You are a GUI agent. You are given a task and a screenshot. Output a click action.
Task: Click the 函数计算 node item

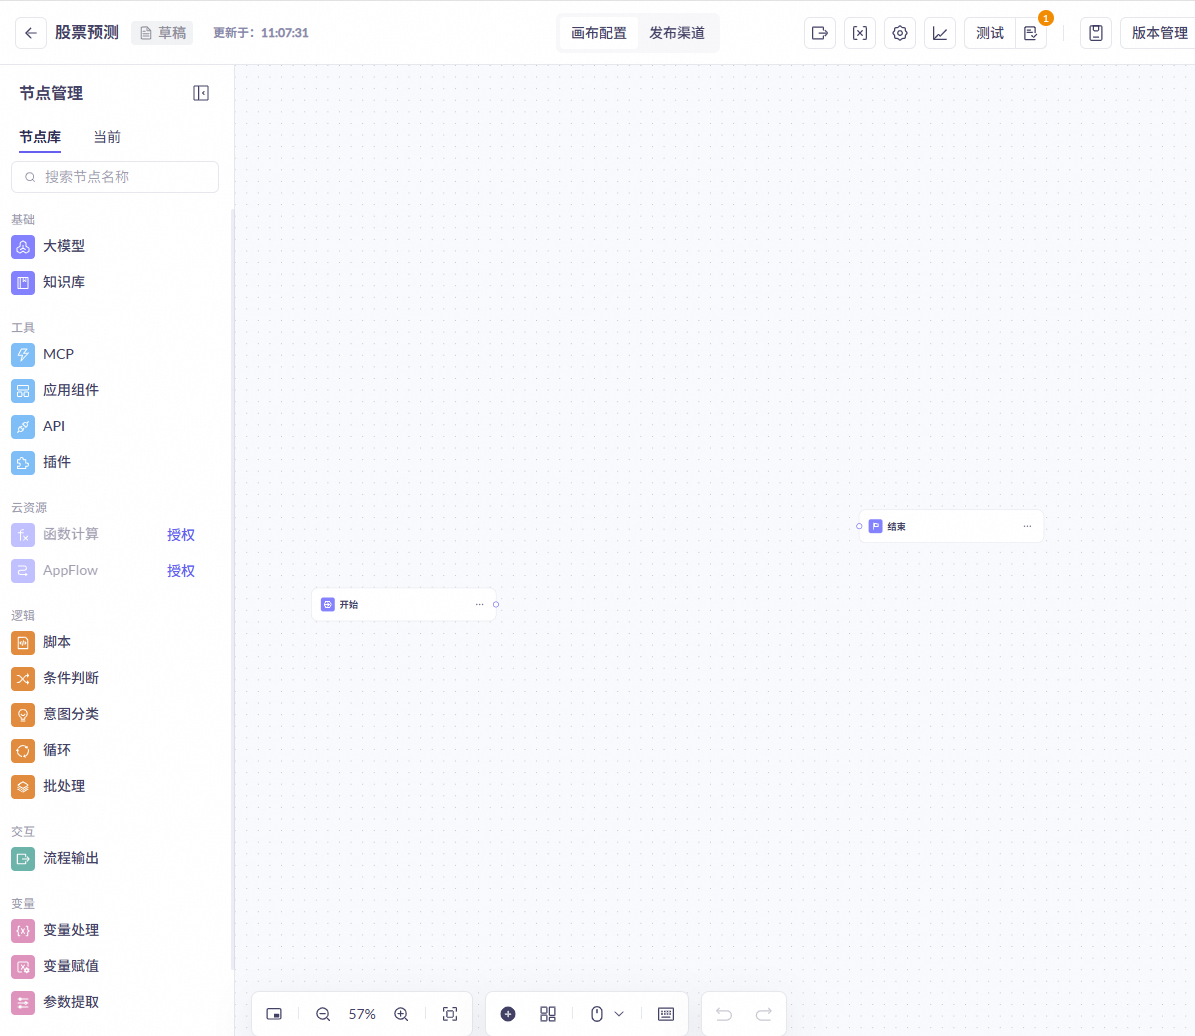click(x=55, y=534)
